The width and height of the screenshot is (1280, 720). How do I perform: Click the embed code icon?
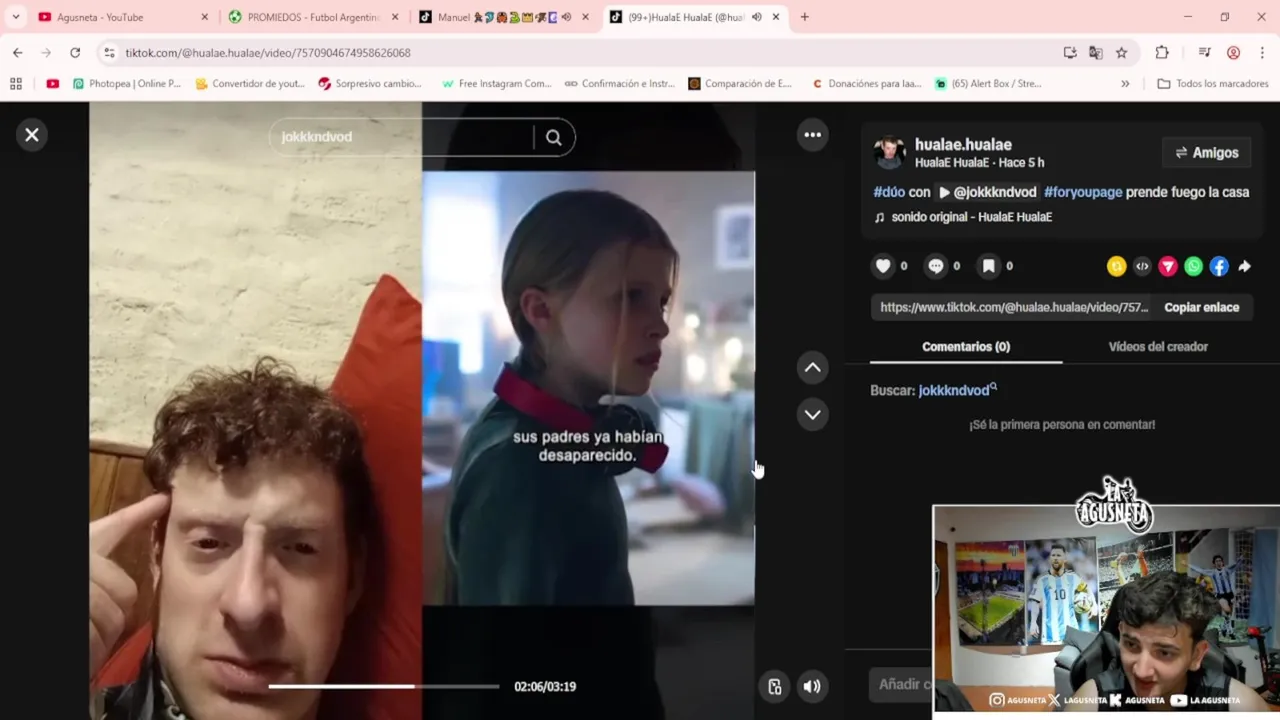(x=1142, y=266)
